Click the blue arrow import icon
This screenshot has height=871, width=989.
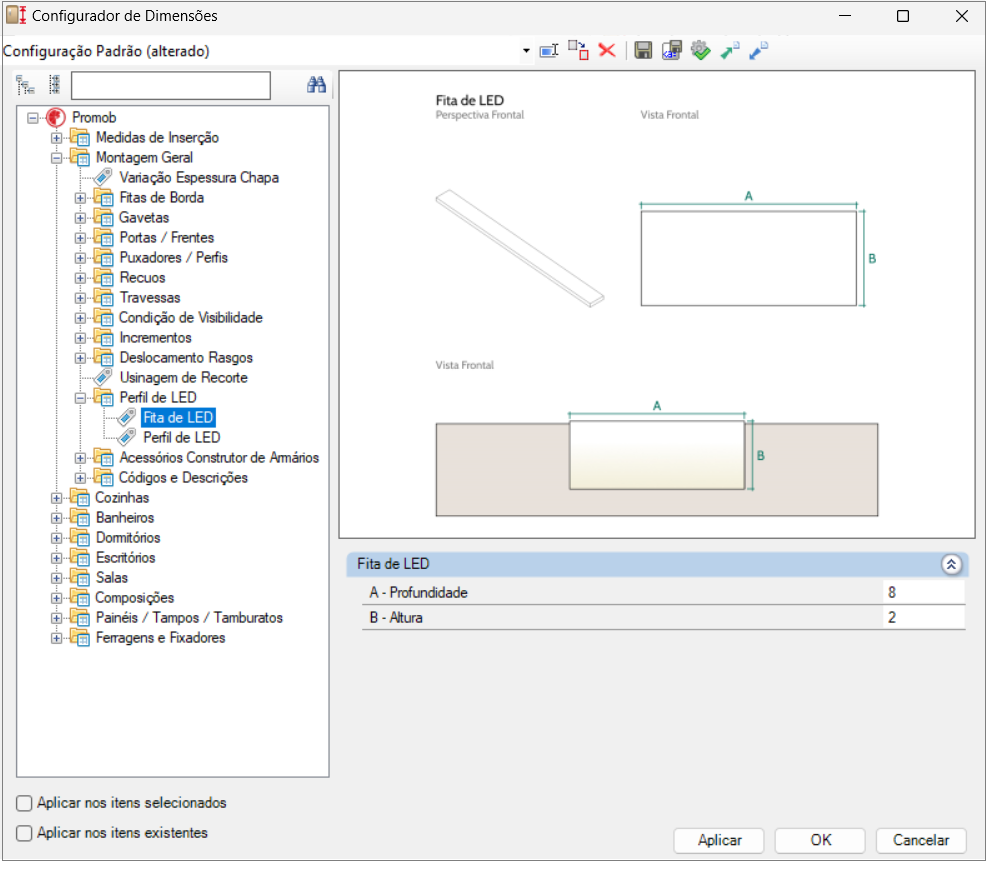tap(759, 51)
